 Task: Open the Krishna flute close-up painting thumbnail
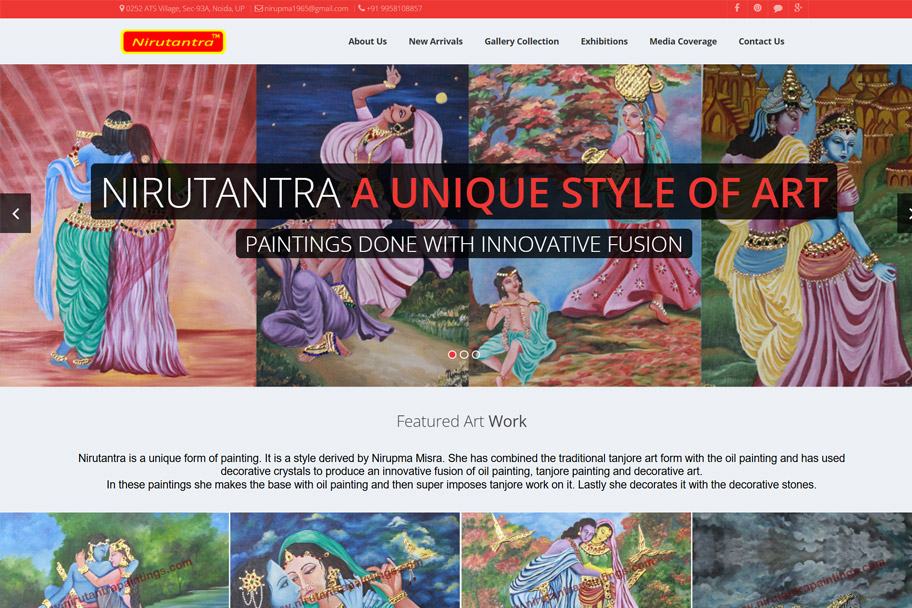pos(345,560)
